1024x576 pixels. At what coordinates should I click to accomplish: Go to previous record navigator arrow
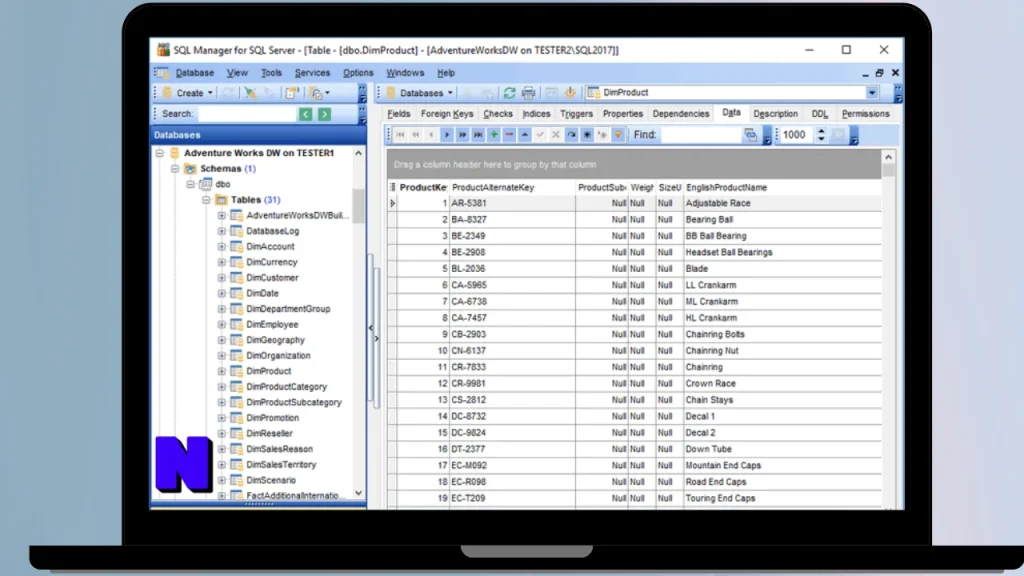(431, 135)
